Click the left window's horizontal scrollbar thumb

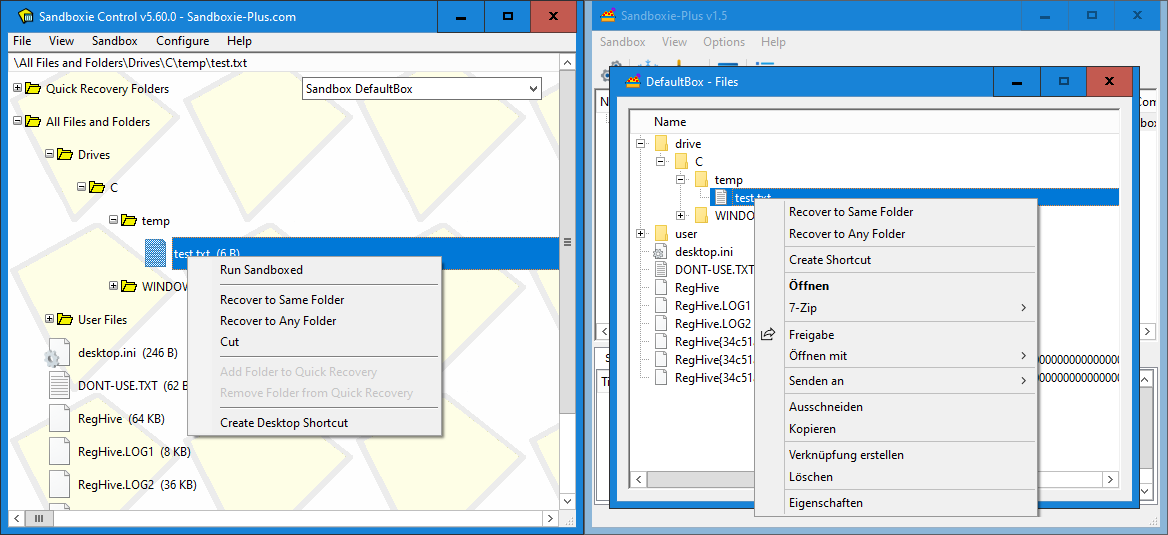(39, 518)
